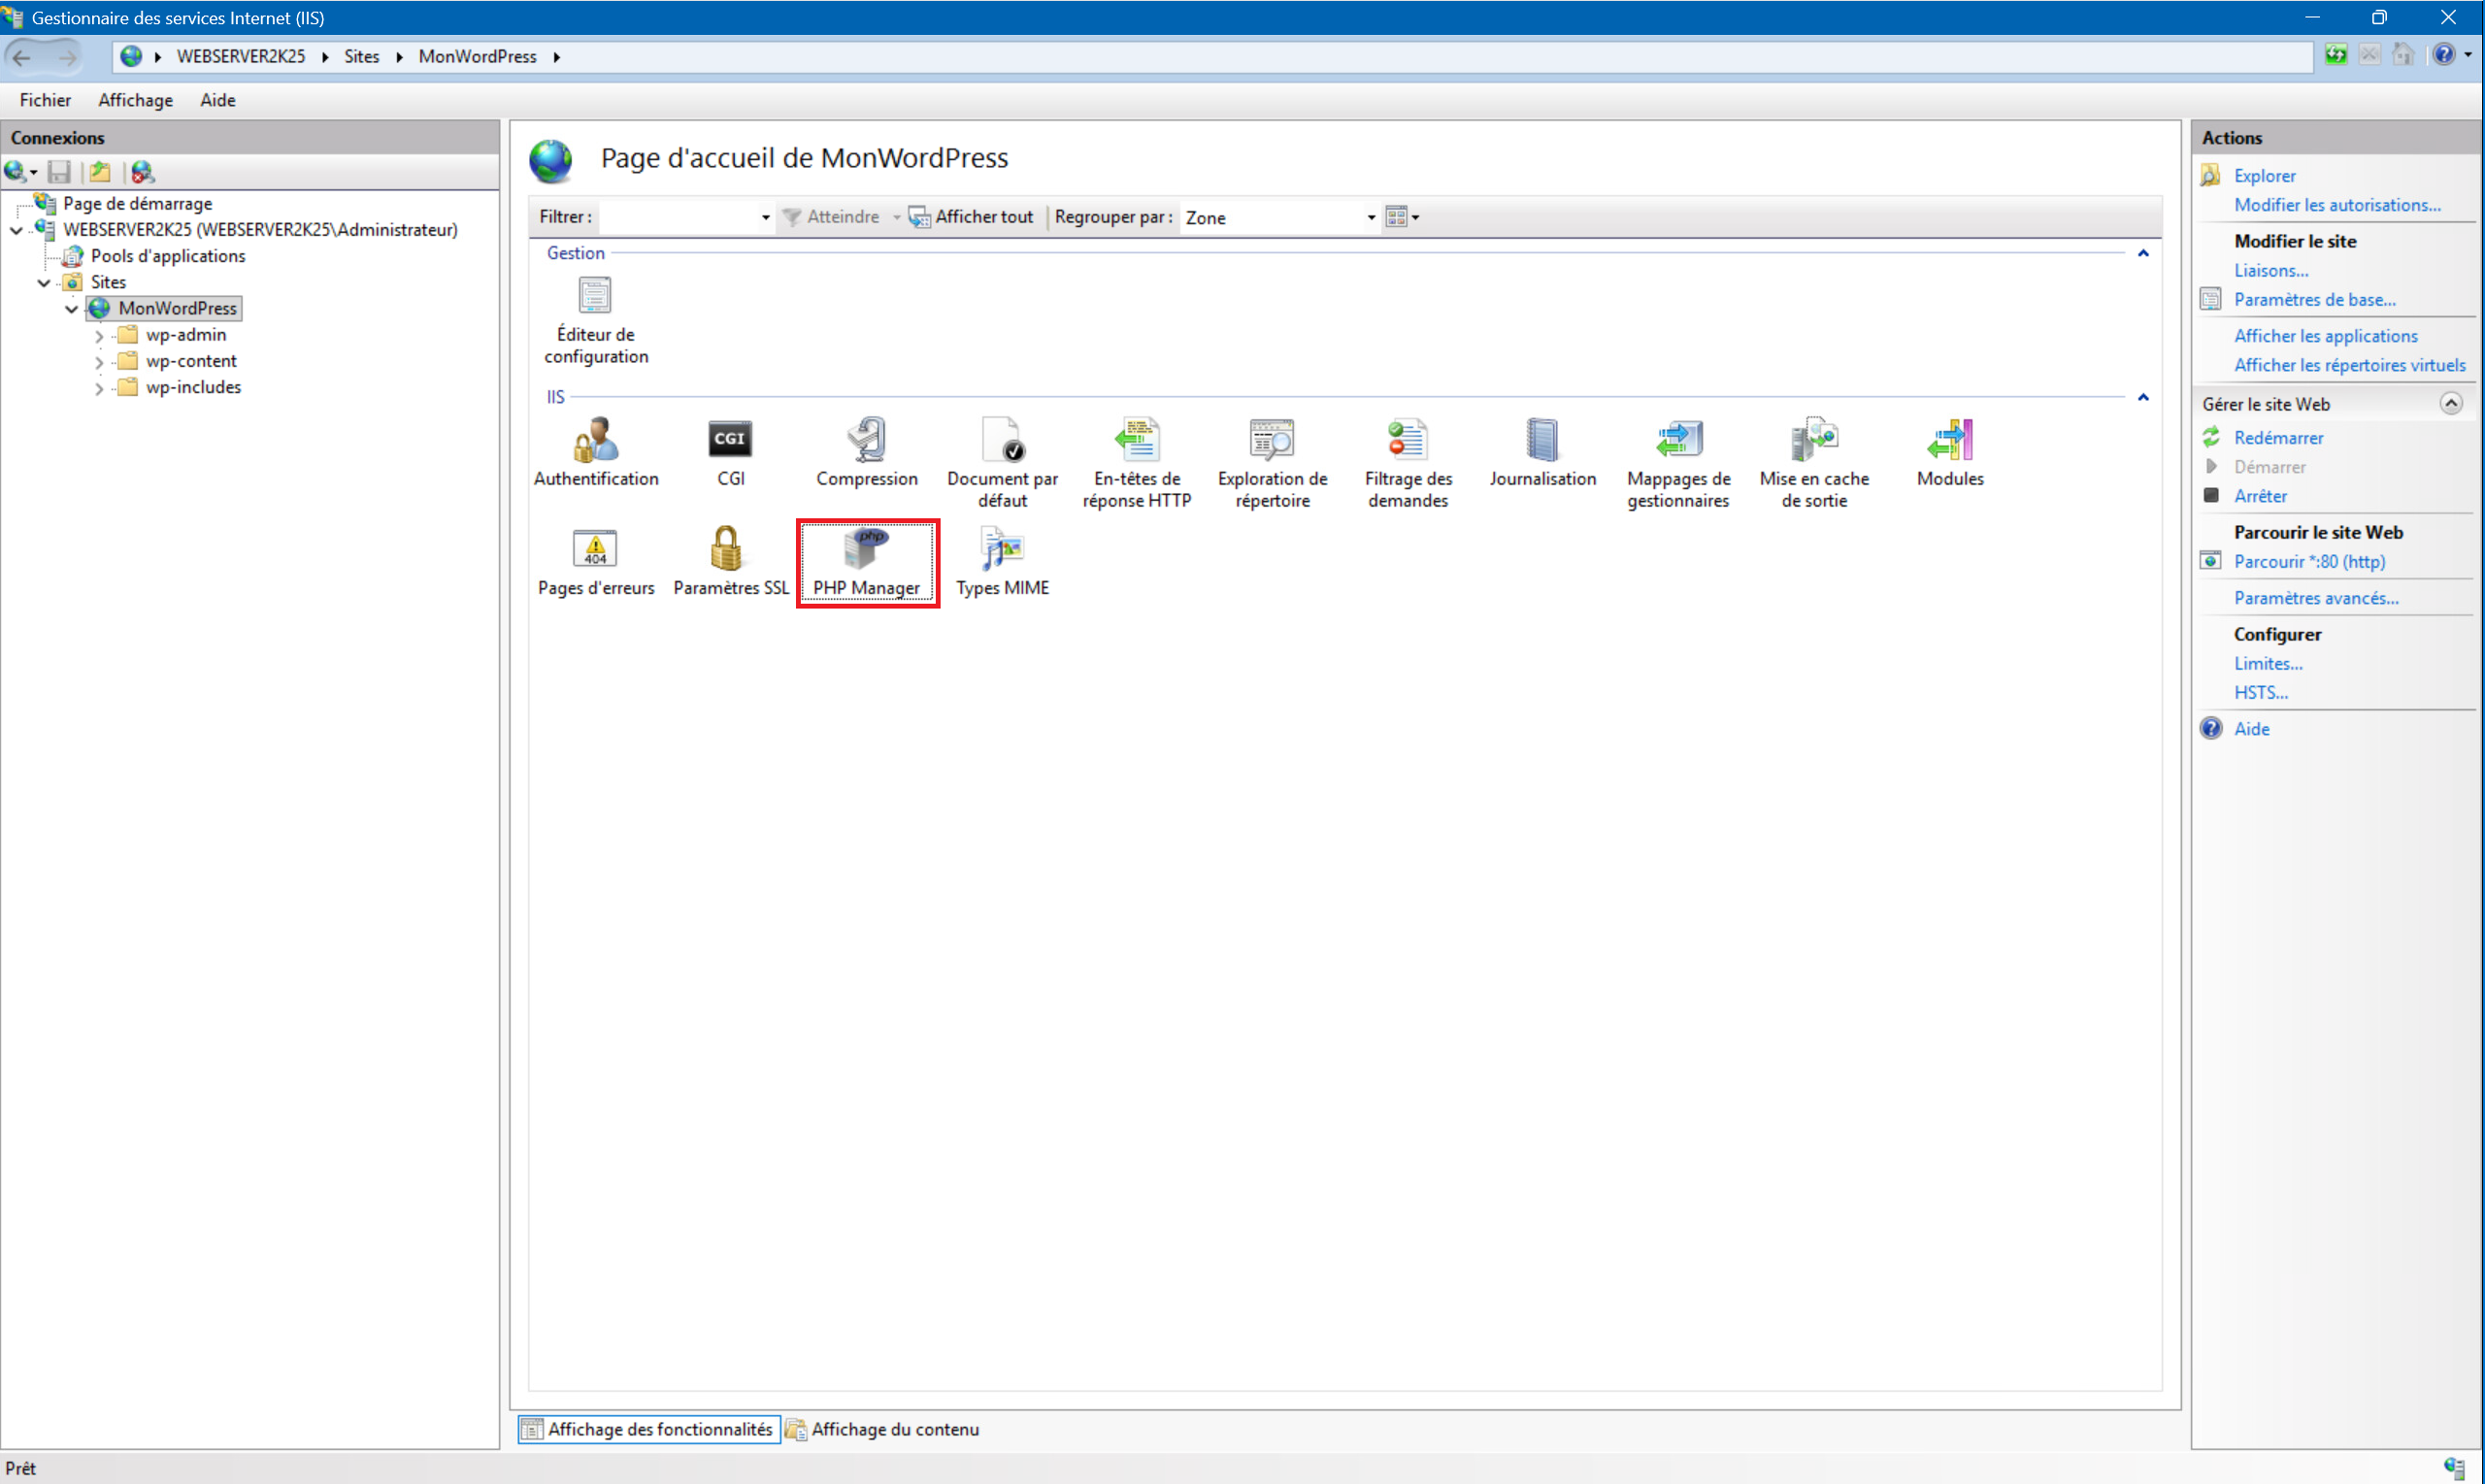Open the Types MIME feature
This screenshot has width=2485, height=1484.
(x=1002, y=550)
